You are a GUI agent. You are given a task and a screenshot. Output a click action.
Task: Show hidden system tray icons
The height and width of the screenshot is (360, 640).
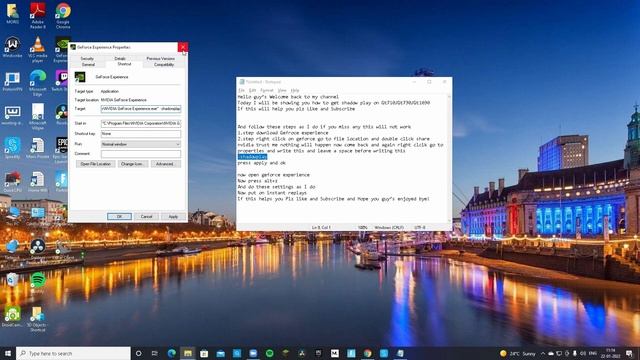[543, 353]
